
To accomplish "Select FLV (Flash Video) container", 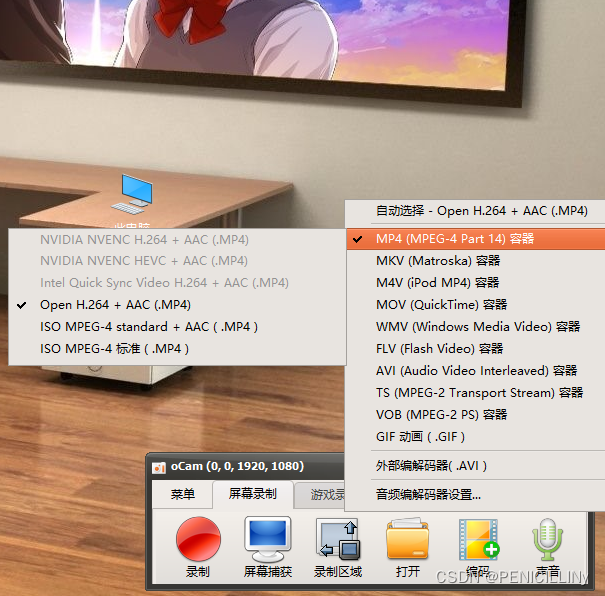I will (476, 349).
